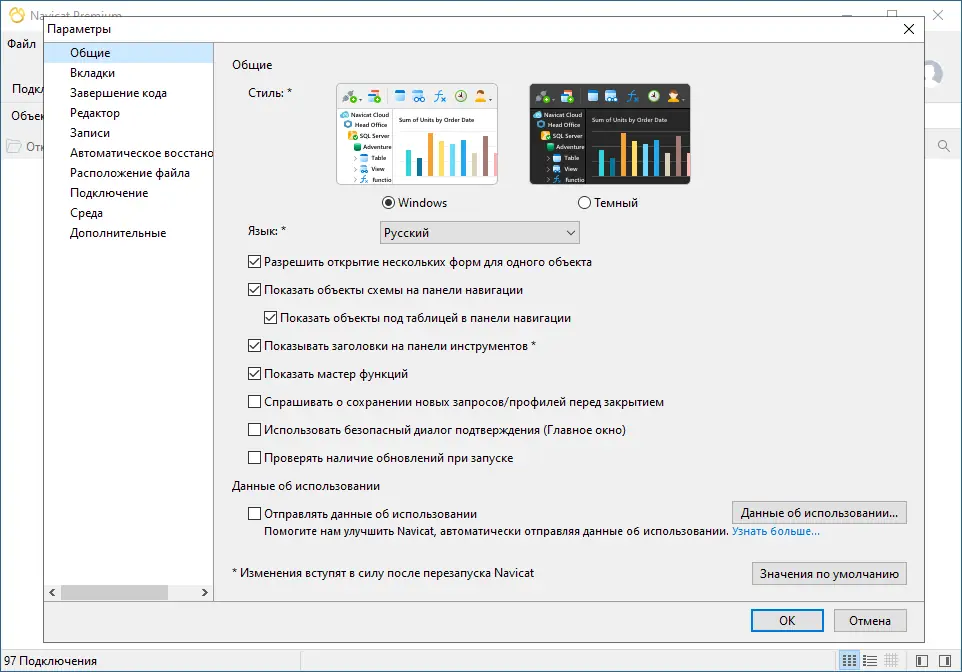Click Значения по умолчанию button
Screen dimensions: 962x672
(829, 574)
